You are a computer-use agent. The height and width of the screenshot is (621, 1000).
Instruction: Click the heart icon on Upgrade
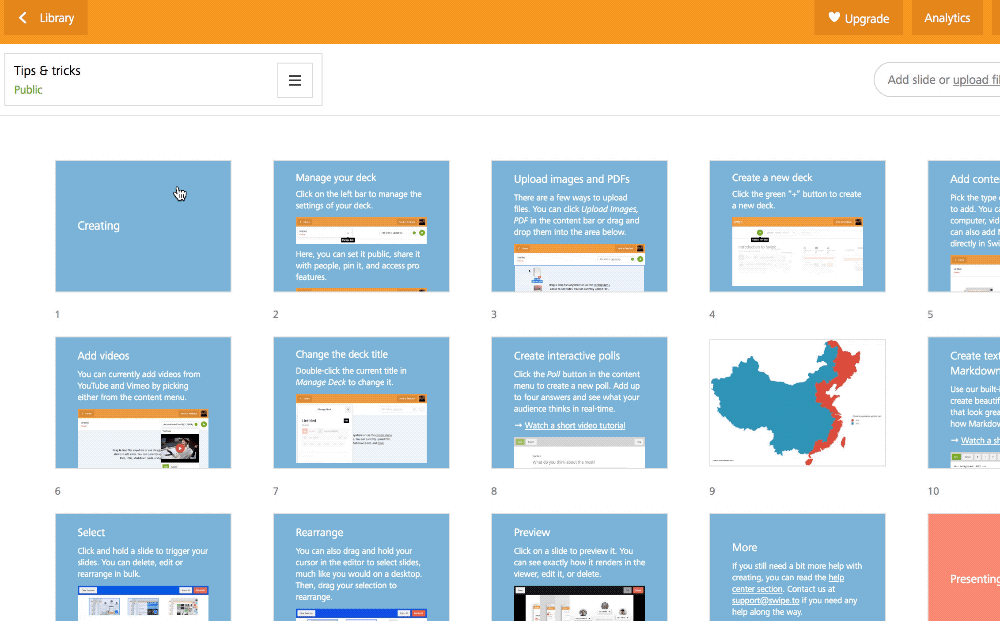(x=834, y=18)
